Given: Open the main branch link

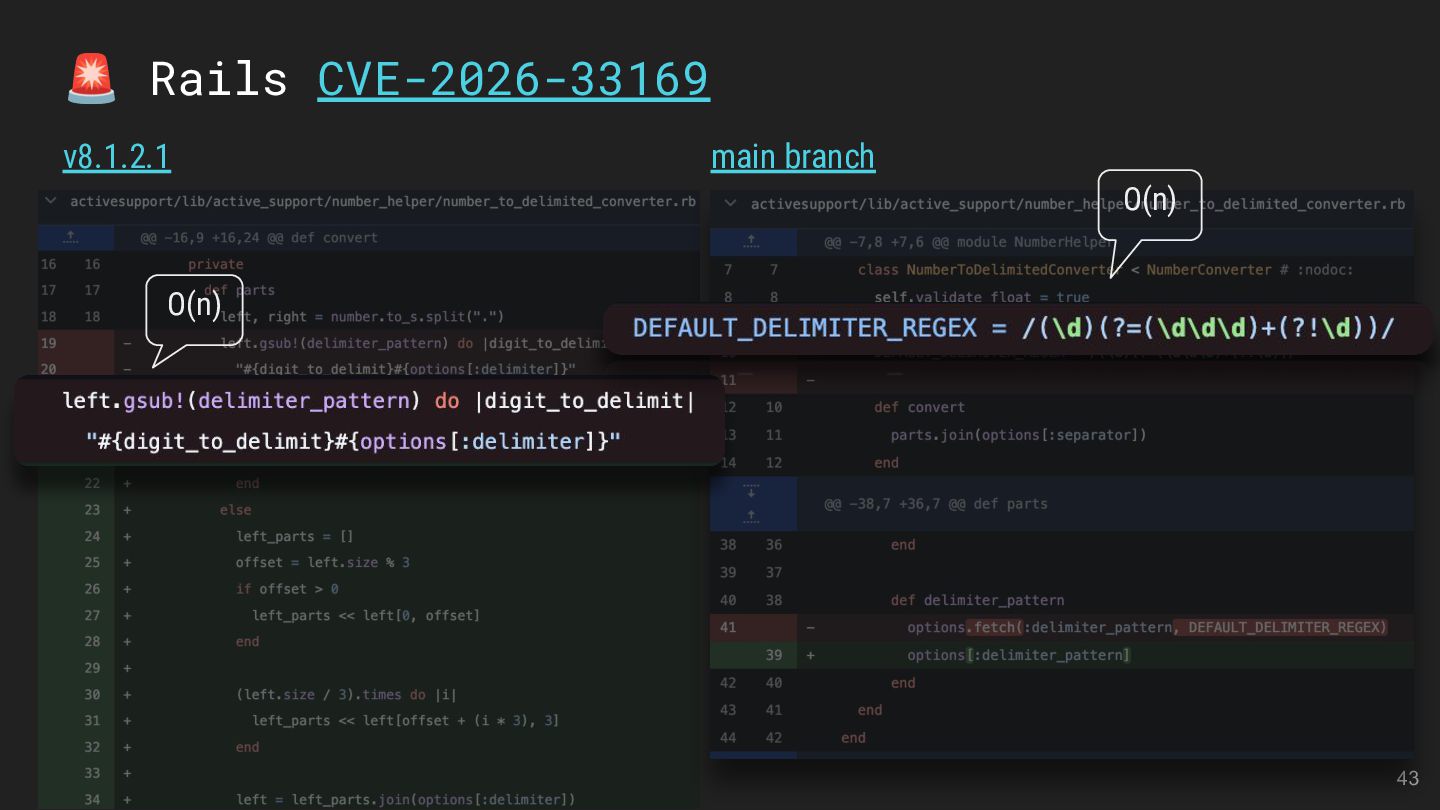Looking at the screenshot, I should point(793,157).
